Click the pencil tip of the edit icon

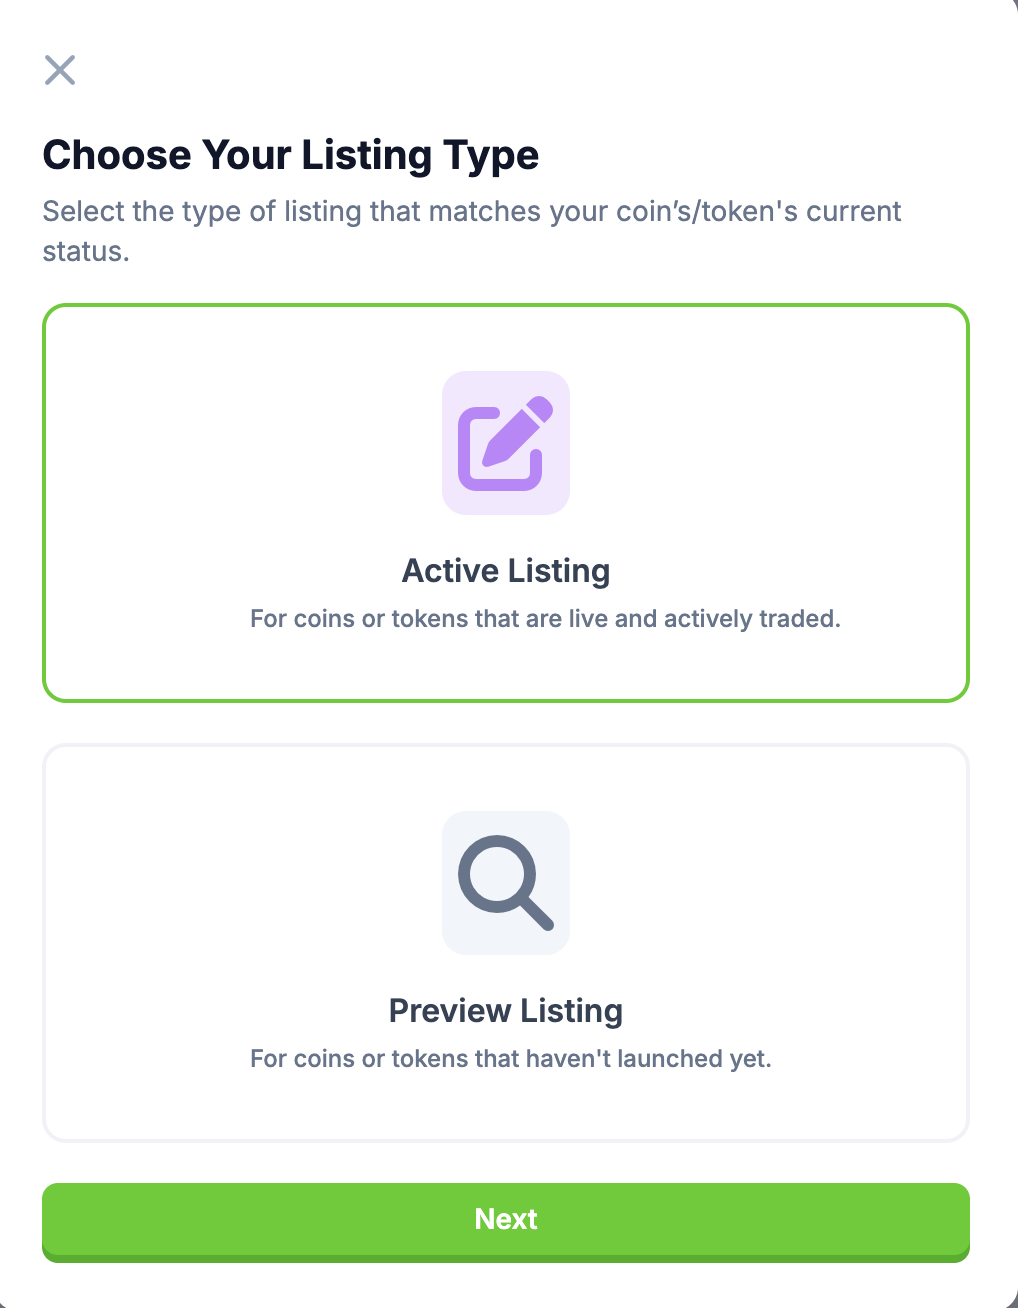coord(492,457)
